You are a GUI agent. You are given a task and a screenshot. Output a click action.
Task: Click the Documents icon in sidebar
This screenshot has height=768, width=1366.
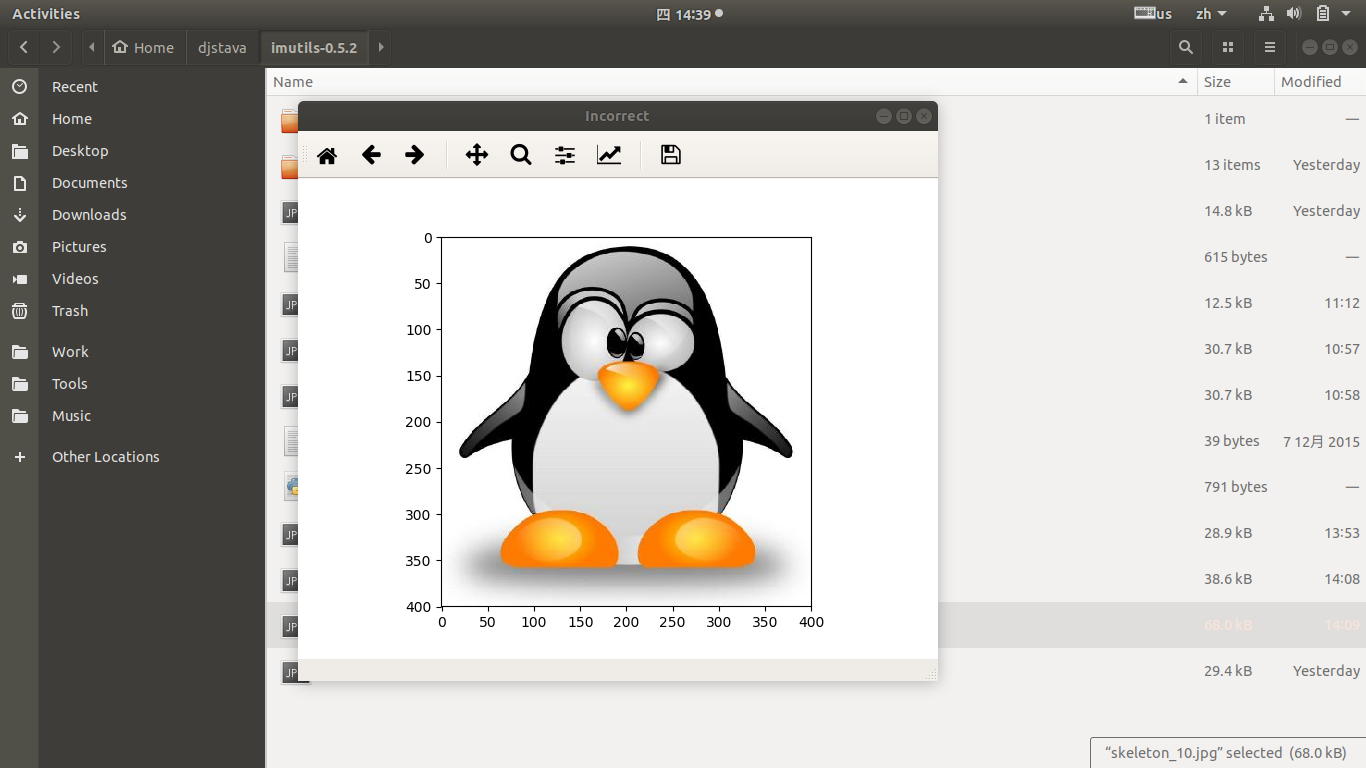[19, 183]
